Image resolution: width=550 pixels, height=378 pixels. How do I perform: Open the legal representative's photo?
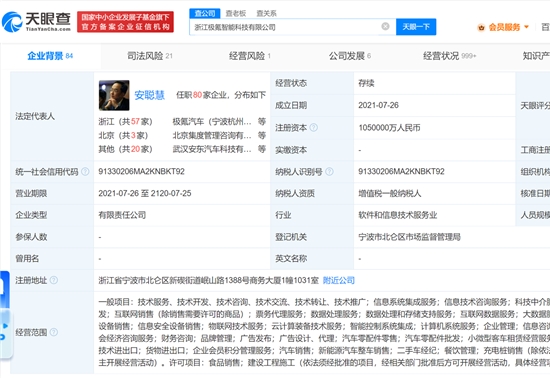[x=114, y=95]
